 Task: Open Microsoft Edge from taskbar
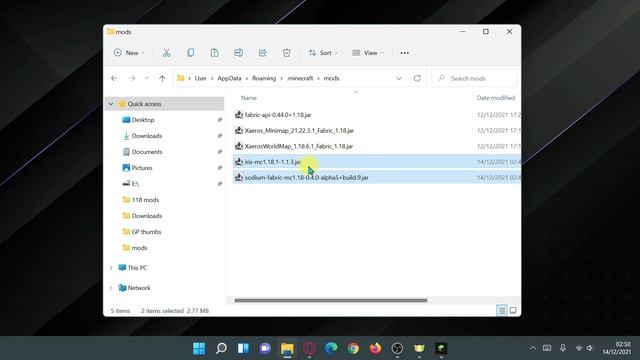(331, 348)
